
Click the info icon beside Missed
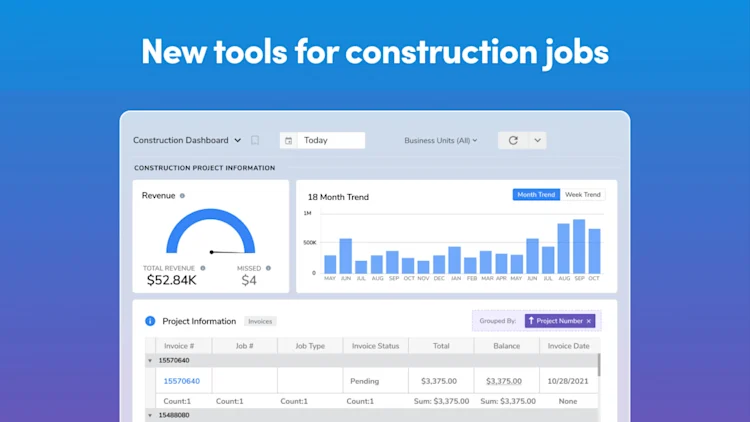coord(268,268)
